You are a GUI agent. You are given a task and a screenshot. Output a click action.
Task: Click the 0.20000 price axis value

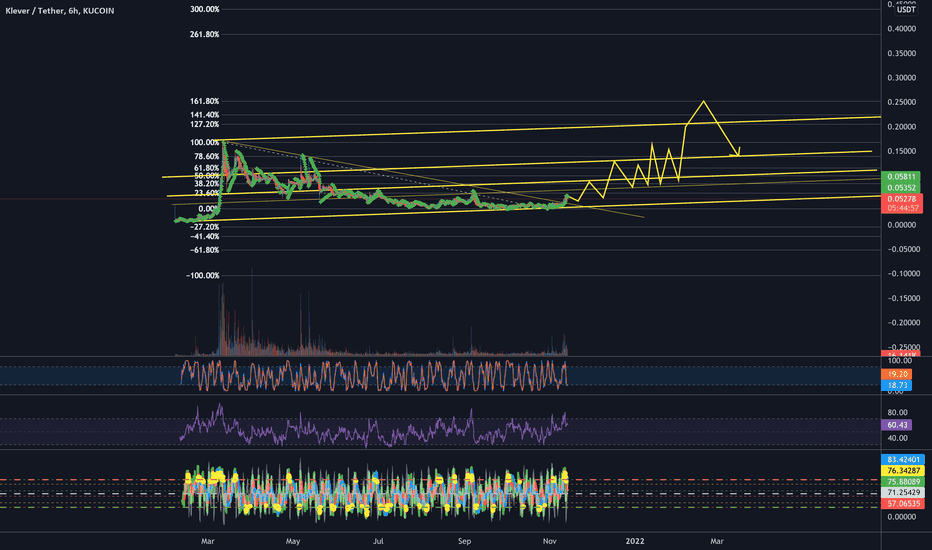point(901,127)
